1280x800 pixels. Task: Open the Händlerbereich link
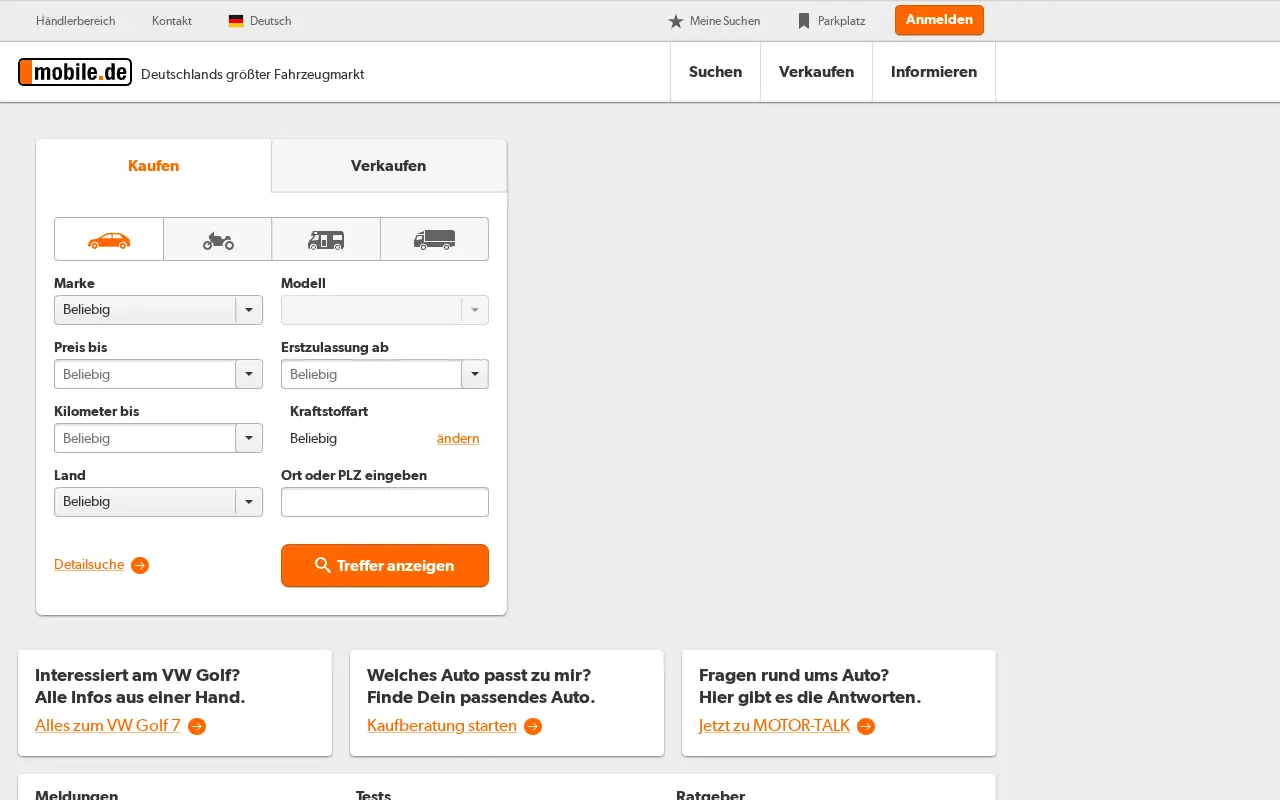point(76,21)
